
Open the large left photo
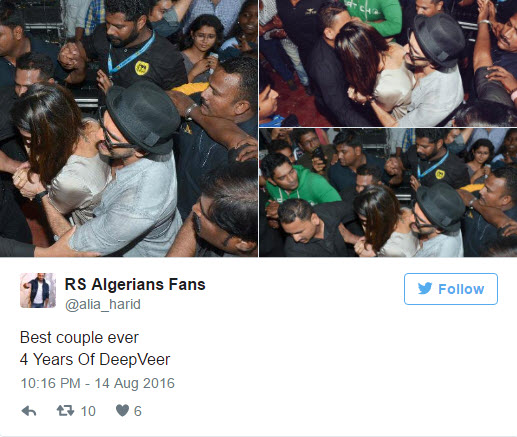pos(129,128)
